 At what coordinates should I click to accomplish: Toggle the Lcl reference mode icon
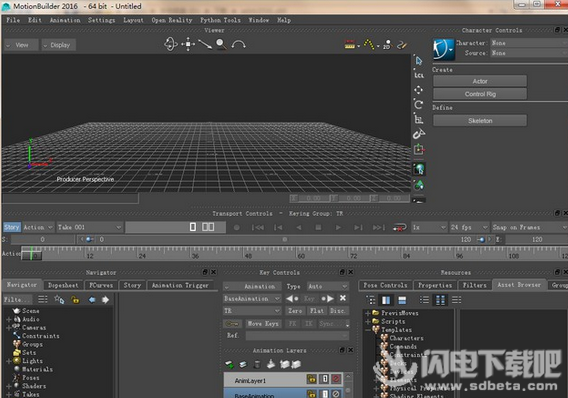point(419,75)
